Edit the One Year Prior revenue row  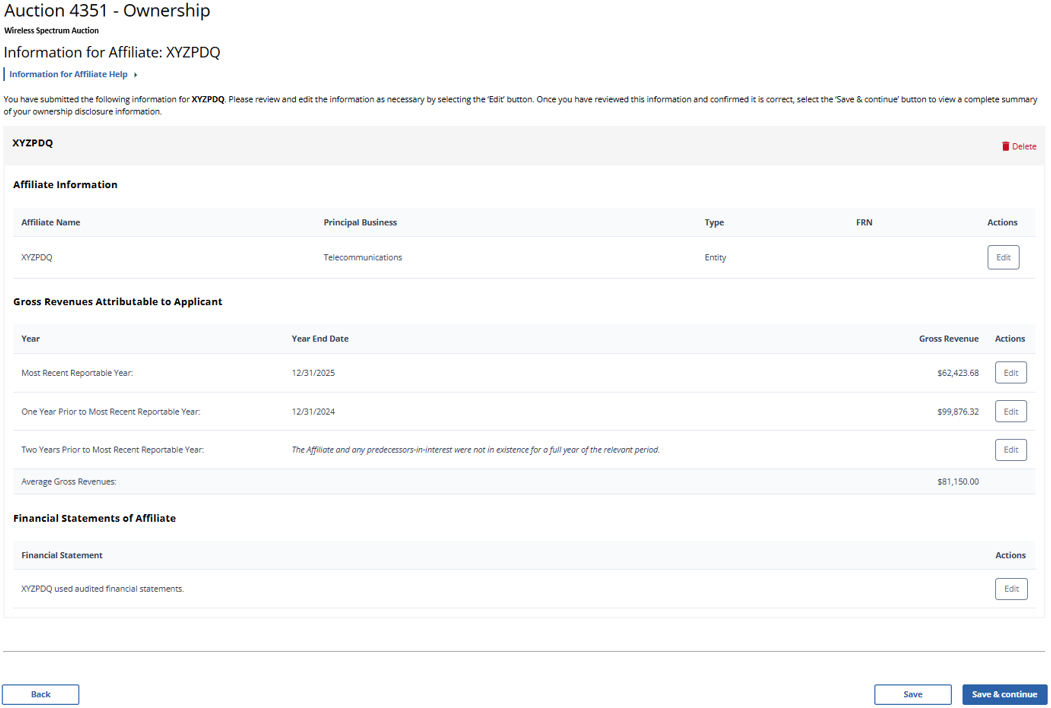pos(1011,412)
